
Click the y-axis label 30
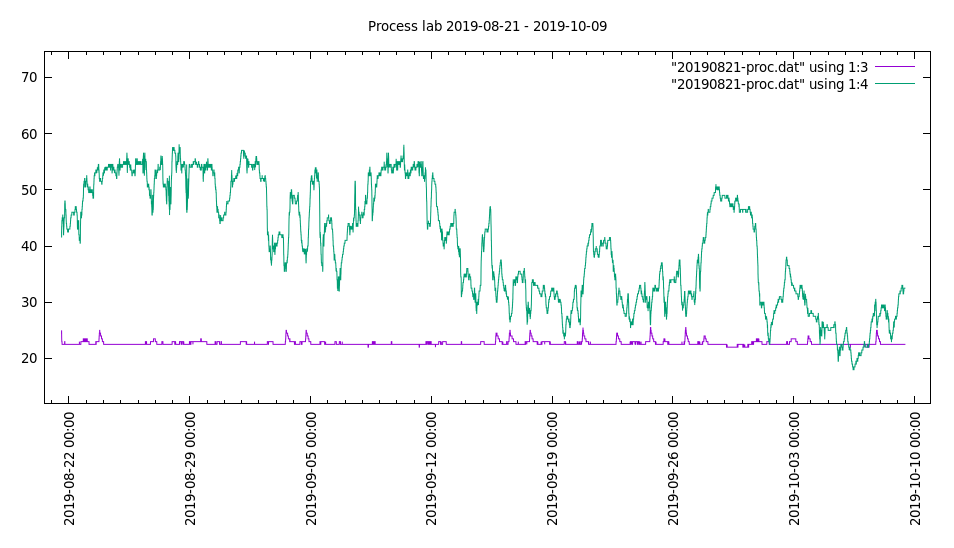point(29,302)
